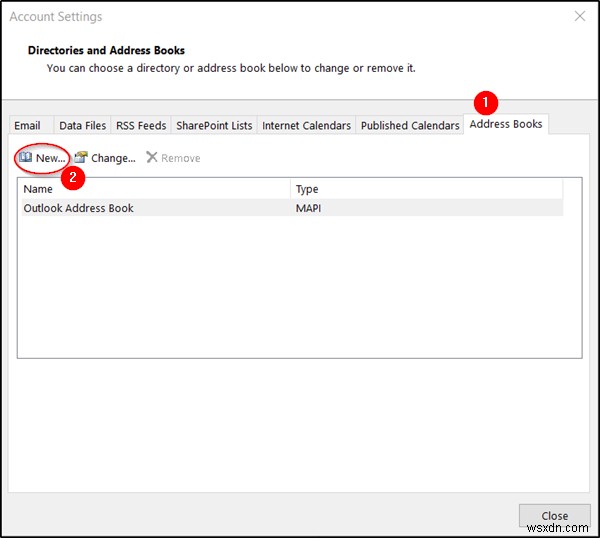
Task: Click the New... label text
Action: [x=51, y=158]
